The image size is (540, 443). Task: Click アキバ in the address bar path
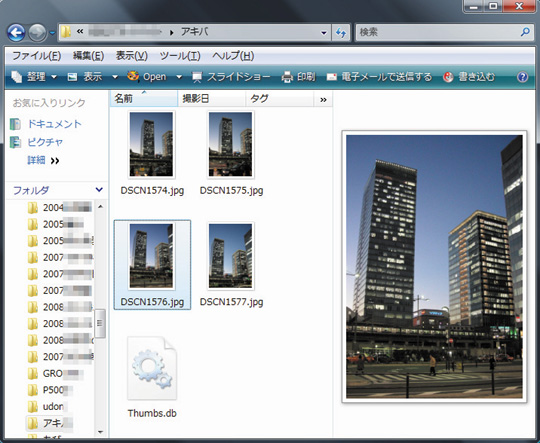click(195, 32)
